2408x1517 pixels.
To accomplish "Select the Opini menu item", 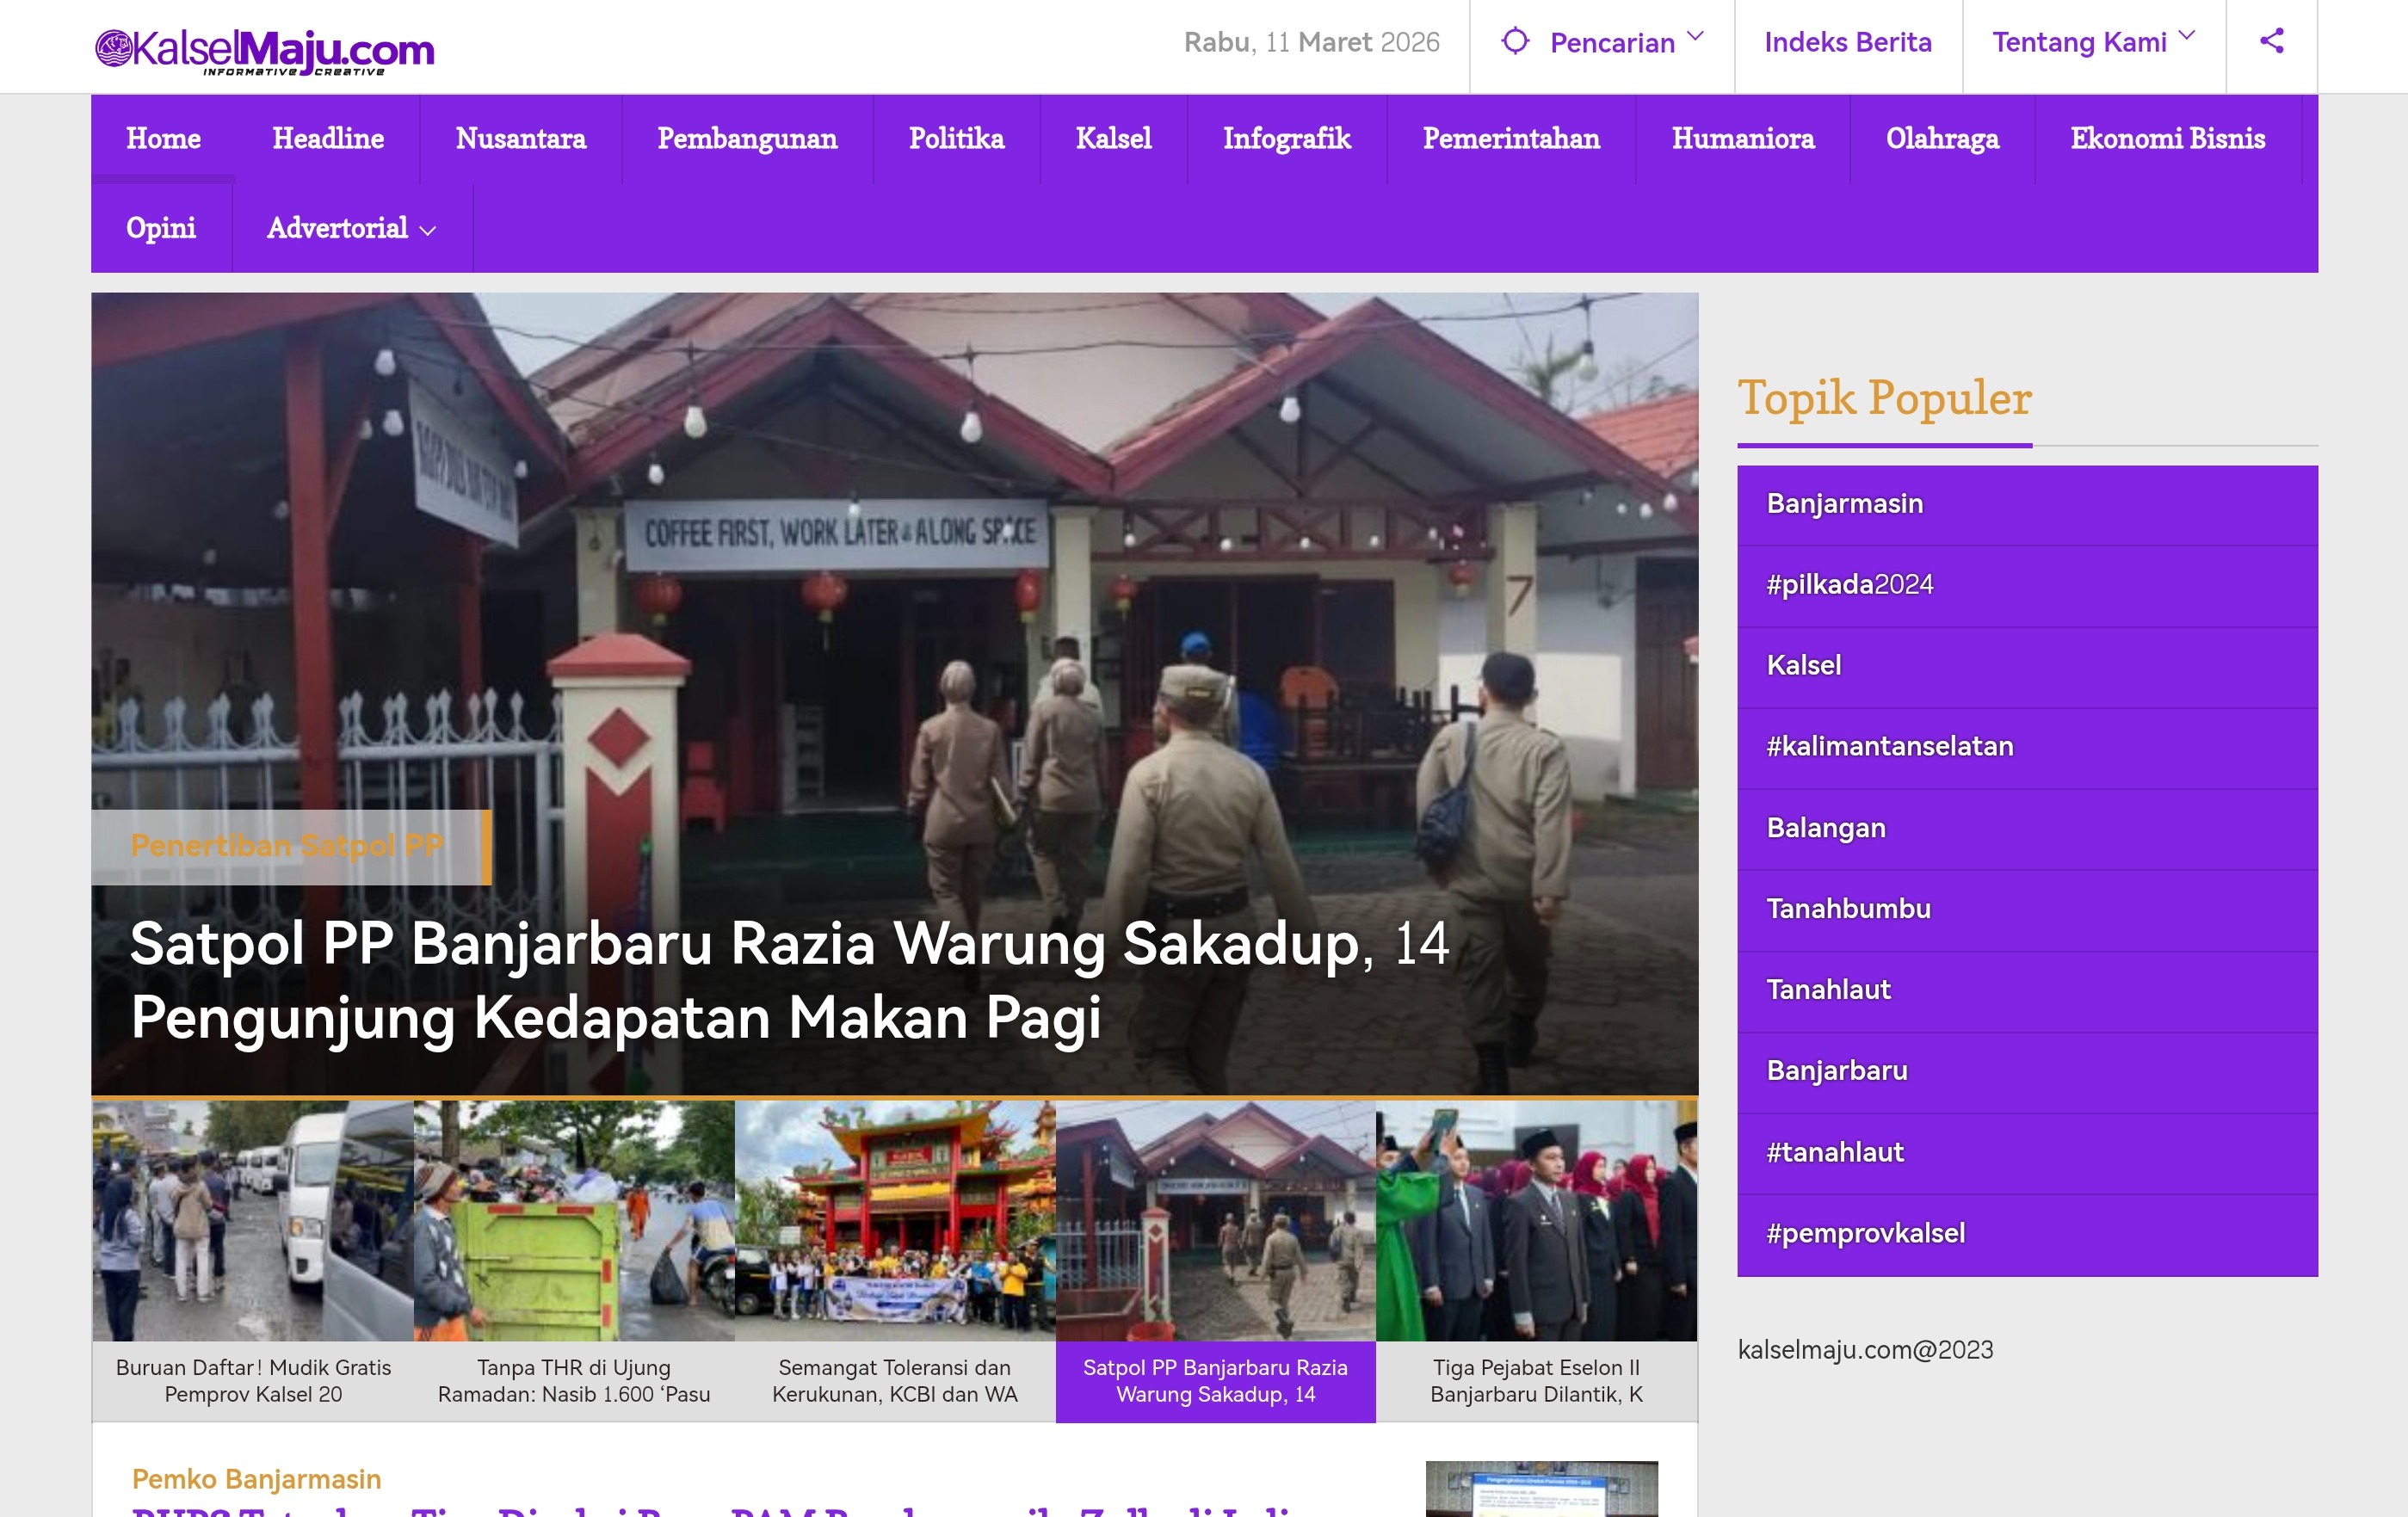I will click(x=161, y=228).
